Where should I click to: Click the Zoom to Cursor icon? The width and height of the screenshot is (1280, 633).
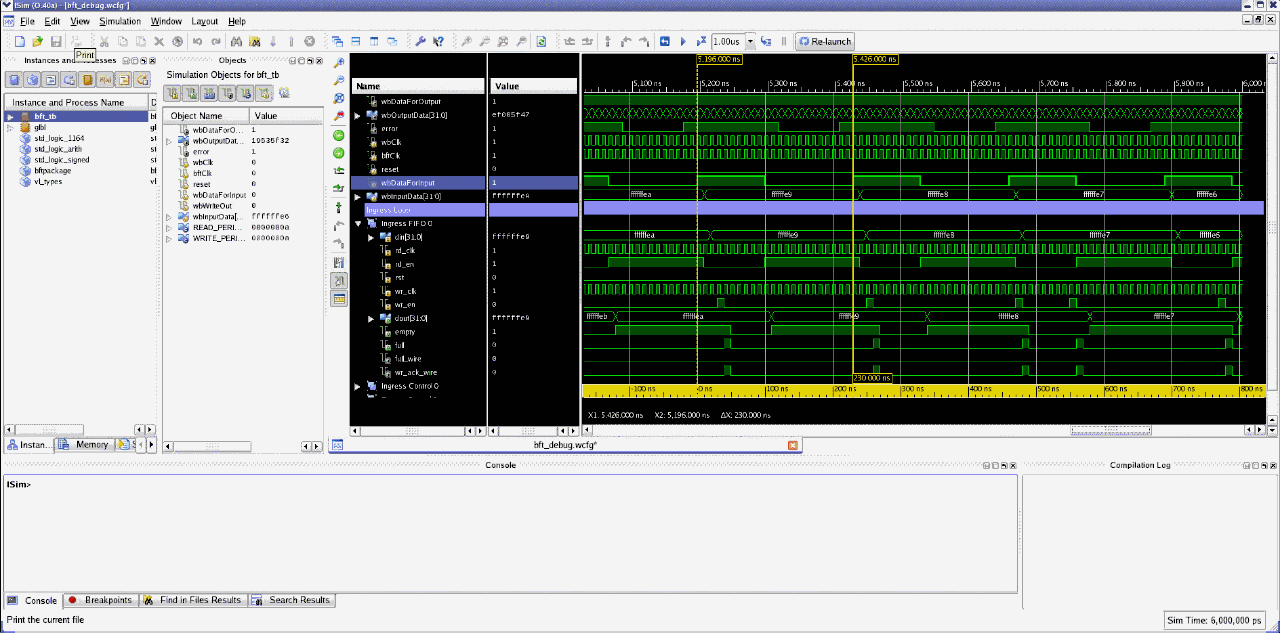(339, 116)
